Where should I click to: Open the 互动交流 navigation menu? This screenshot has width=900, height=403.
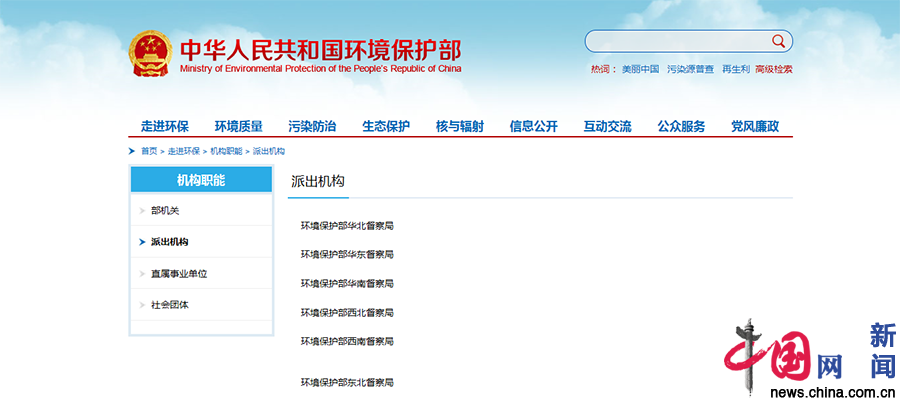[608, 126]
